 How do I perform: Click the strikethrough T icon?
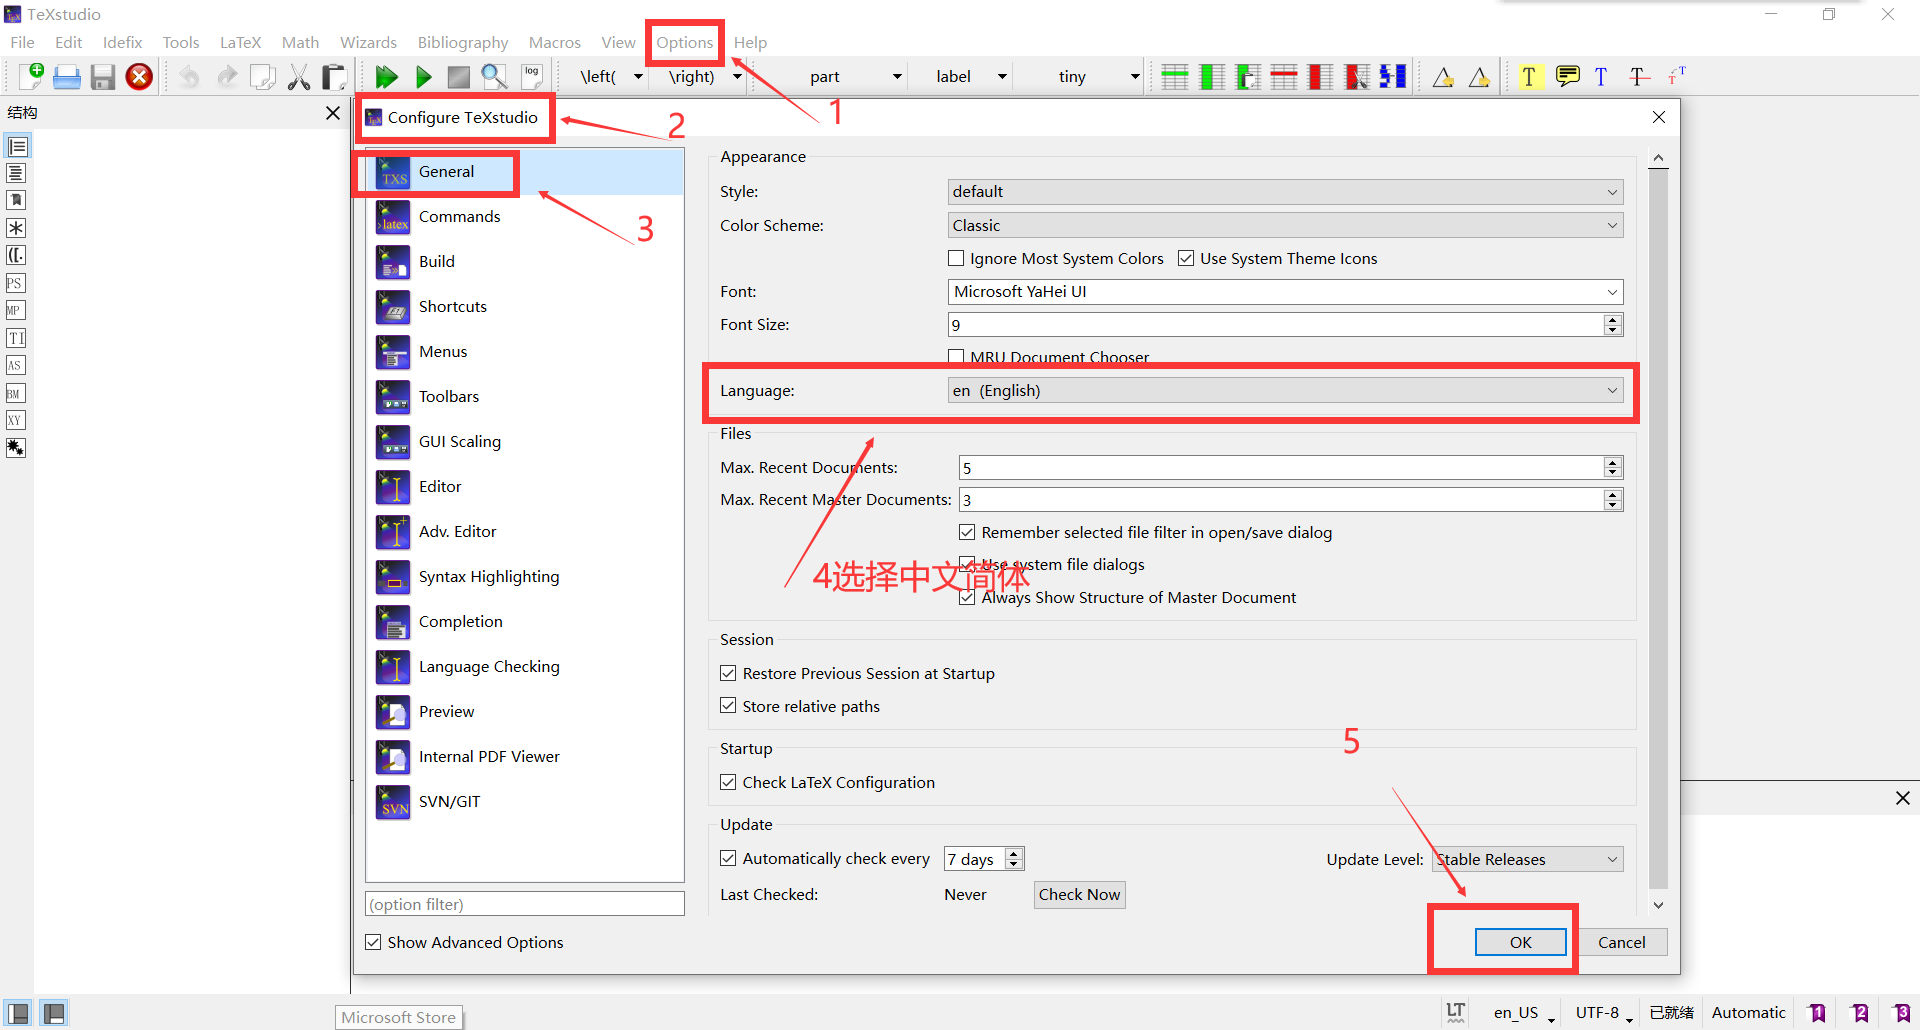pyautogui.click(x=1639, y=77)
